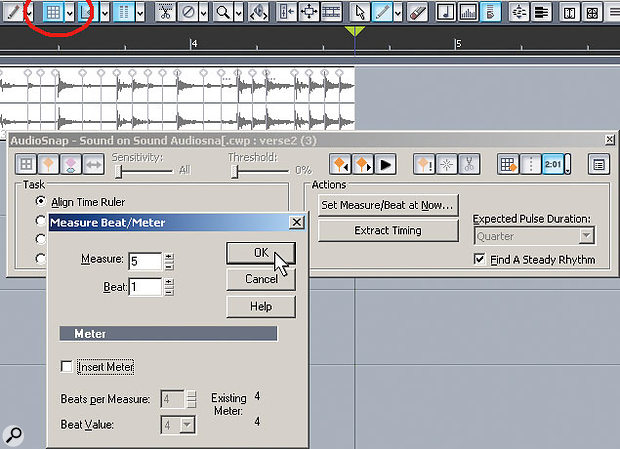This screenshot has width=620, height=449.
Task: Click the Help button in dialog
Action: tap(261, 306)
